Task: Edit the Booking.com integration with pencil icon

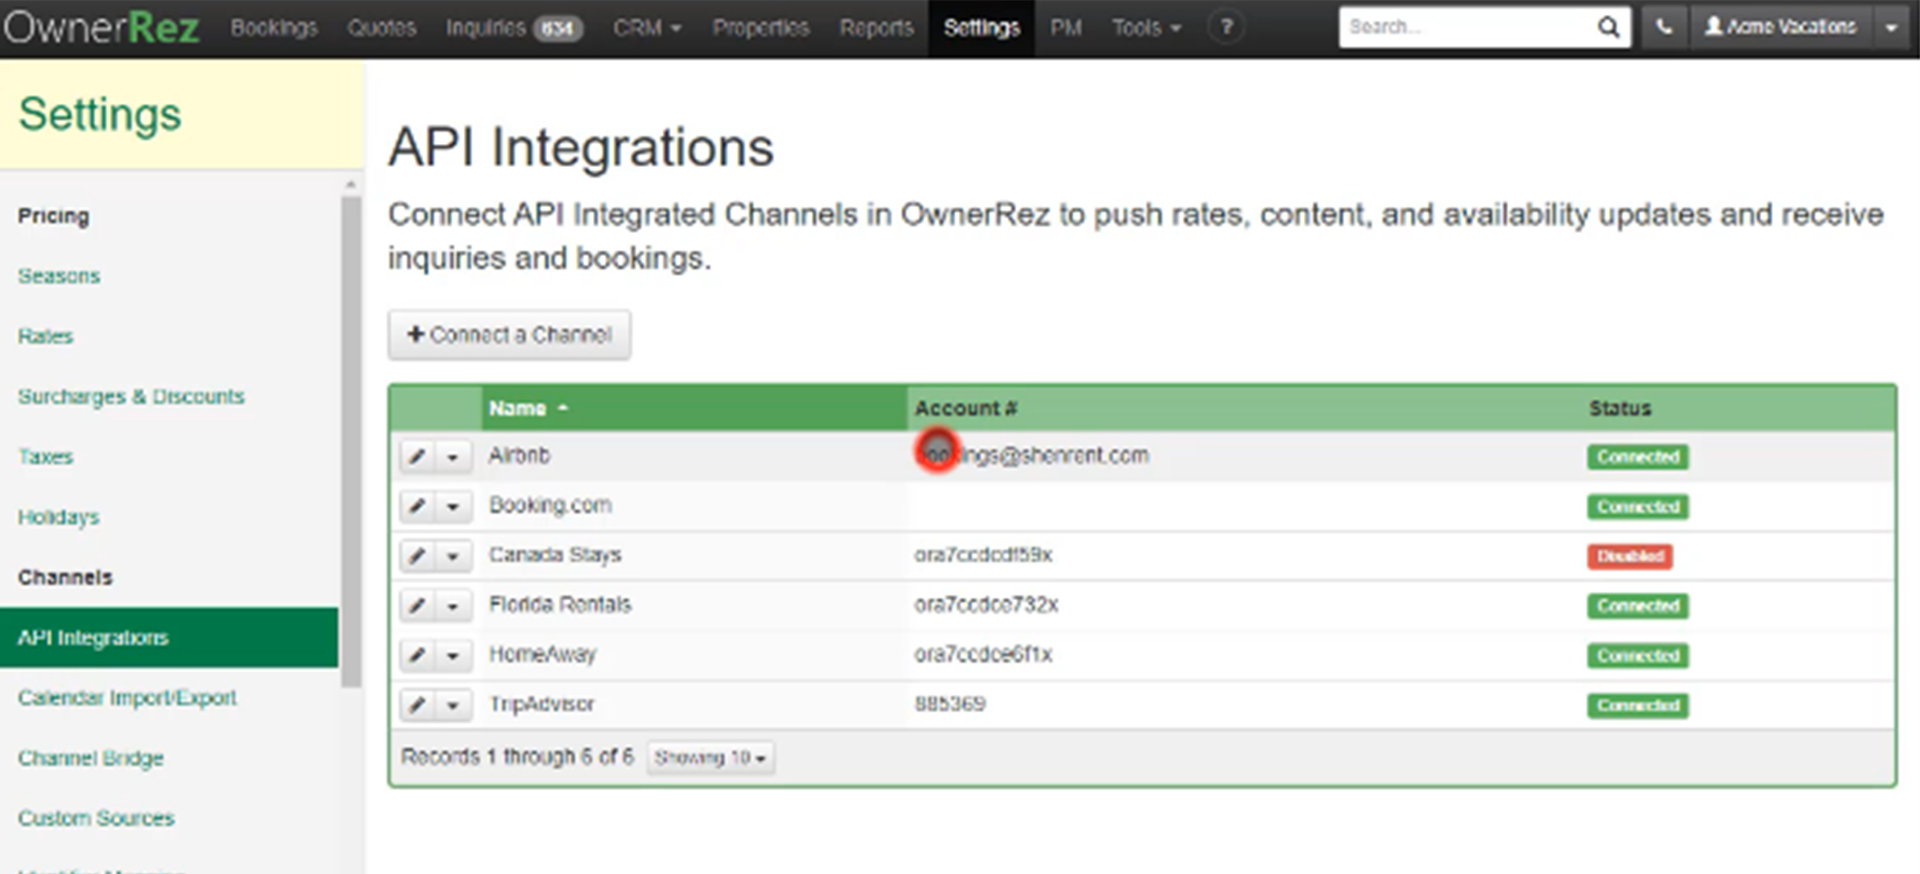Action: pos(418,506)
